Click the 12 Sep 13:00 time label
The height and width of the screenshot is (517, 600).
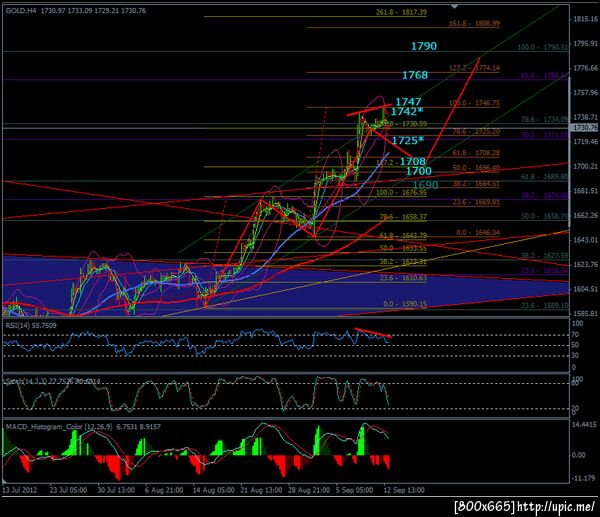(x=404, y=490)
